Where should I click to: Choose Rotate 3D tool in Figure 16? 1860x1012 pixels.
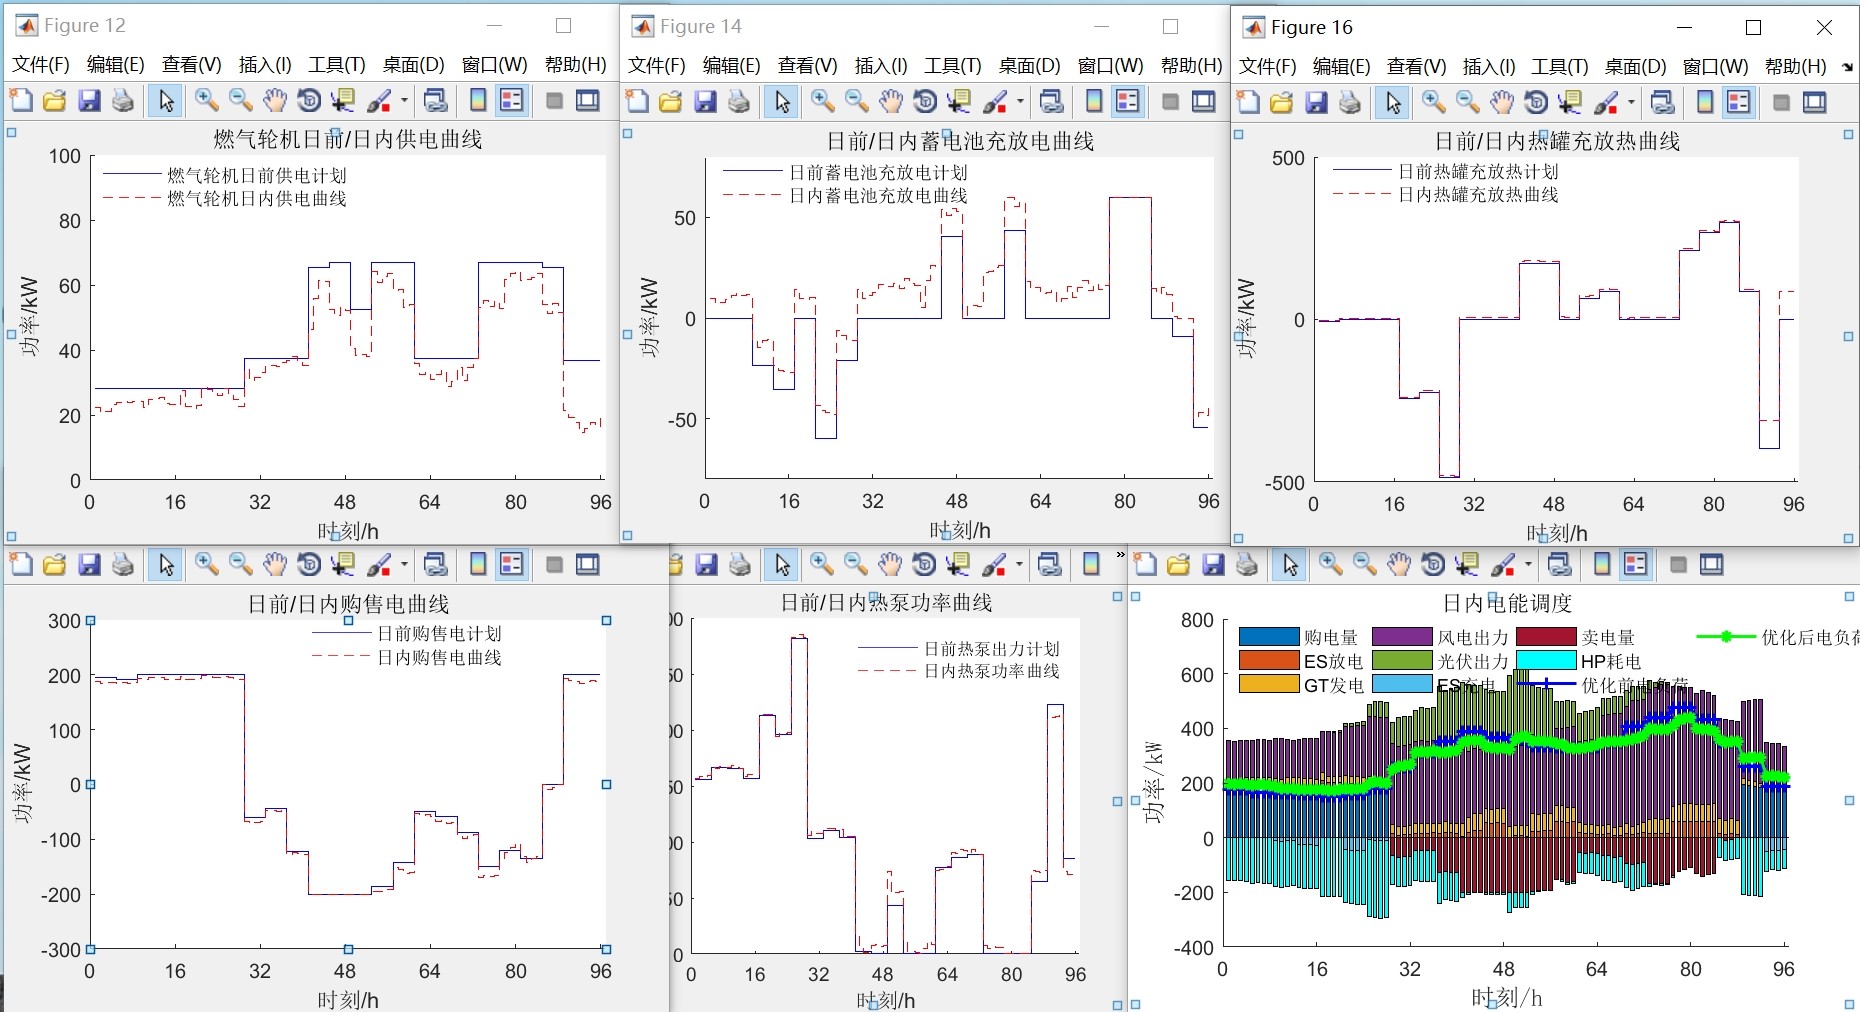click(x=1536, y=102)
